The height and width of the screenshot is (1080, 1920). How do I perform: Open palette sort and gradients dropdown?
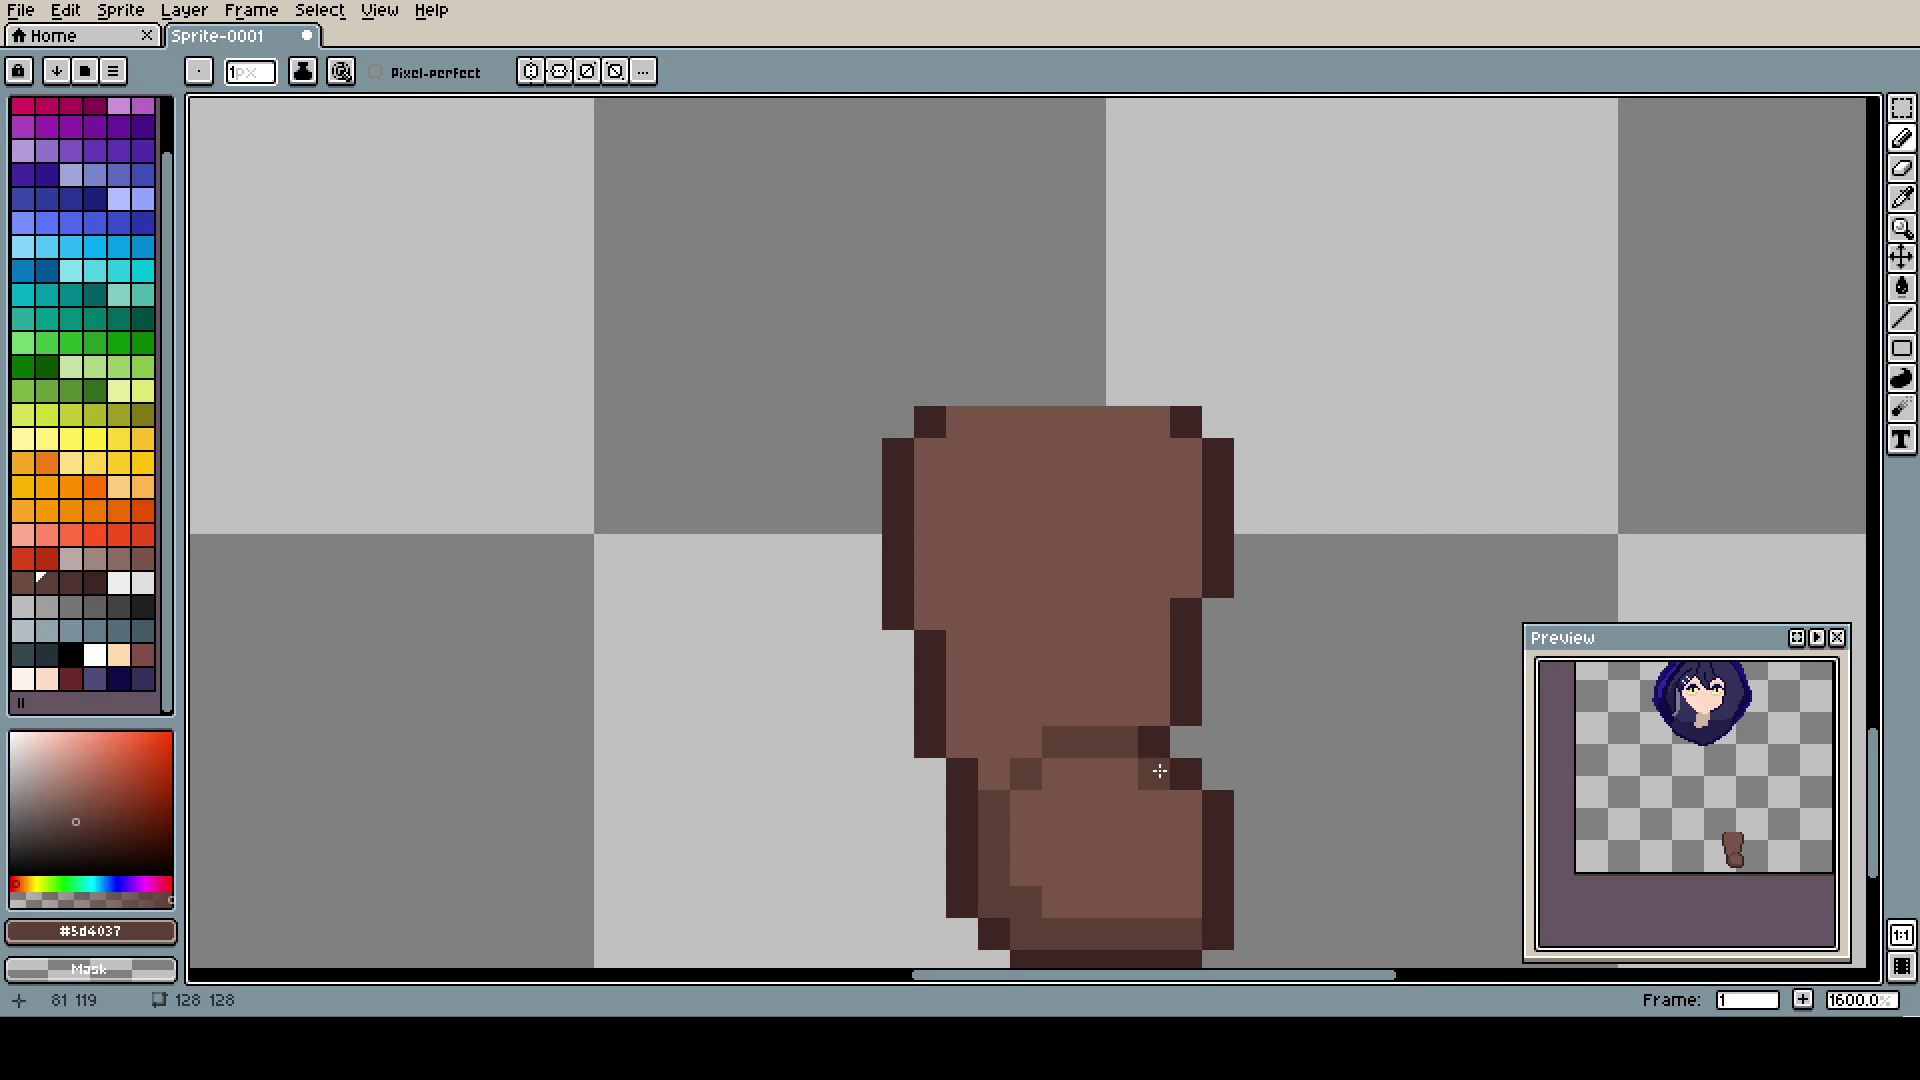[57, 71]
